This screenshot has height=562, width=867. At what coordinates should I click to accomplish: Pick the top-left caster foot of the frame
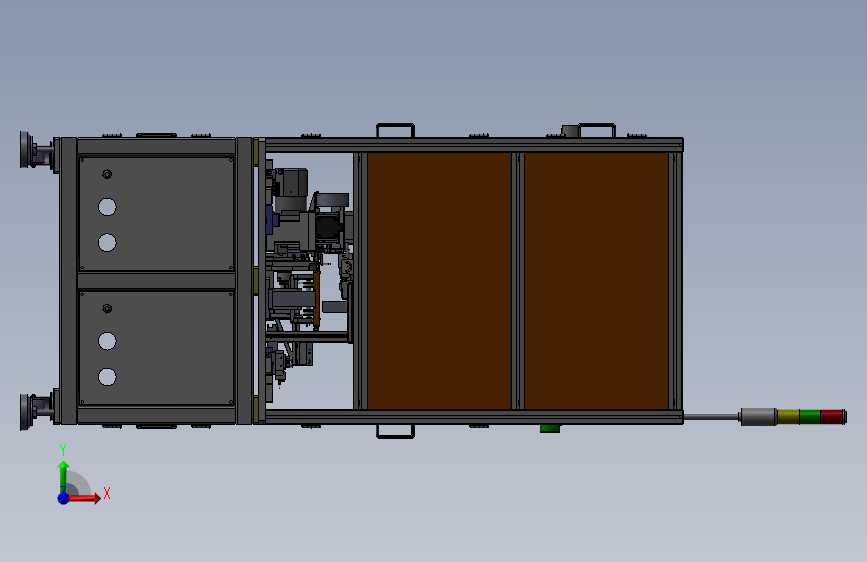[37, 150]
